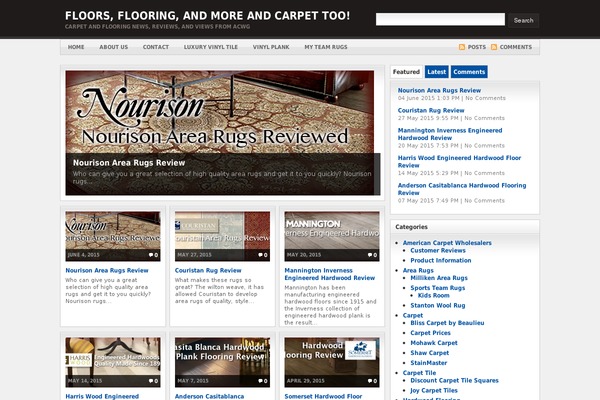Open My Team Rugs menu item
The width and height of the screenshot is (600, 400).
[x=326, y=47]
